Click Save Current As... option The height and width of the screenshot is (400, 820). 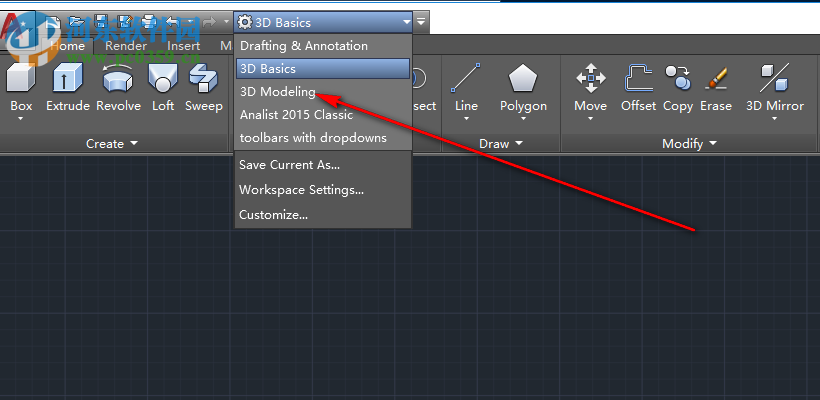coord(289,165)
